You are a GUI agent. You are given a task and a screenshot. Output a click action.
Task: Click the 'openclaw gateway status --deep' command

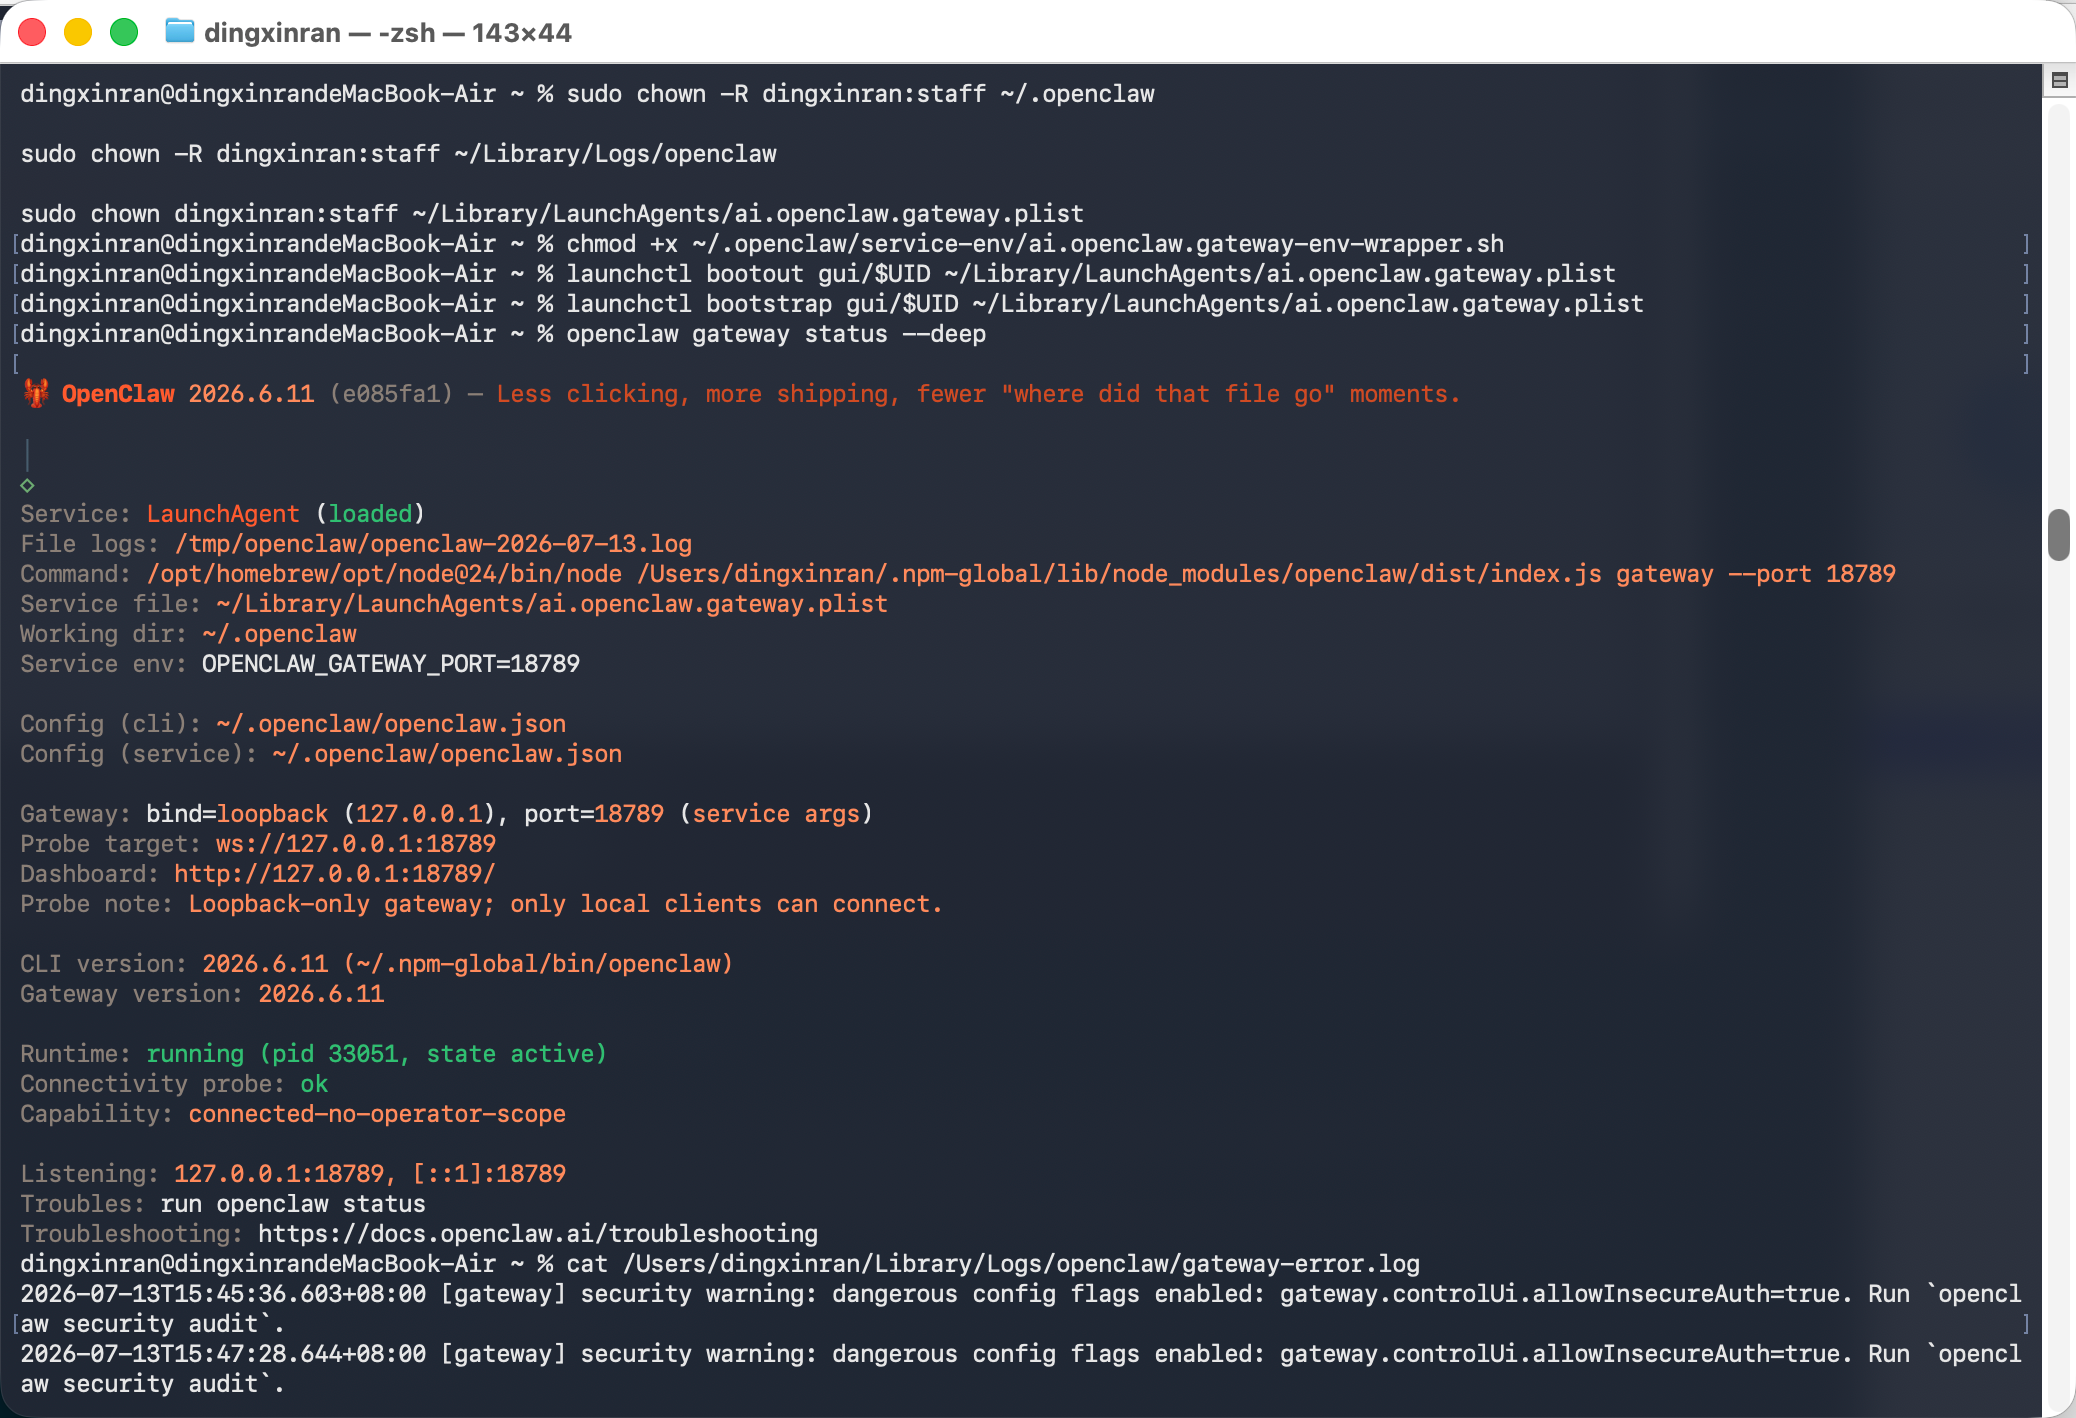point(776,334)
